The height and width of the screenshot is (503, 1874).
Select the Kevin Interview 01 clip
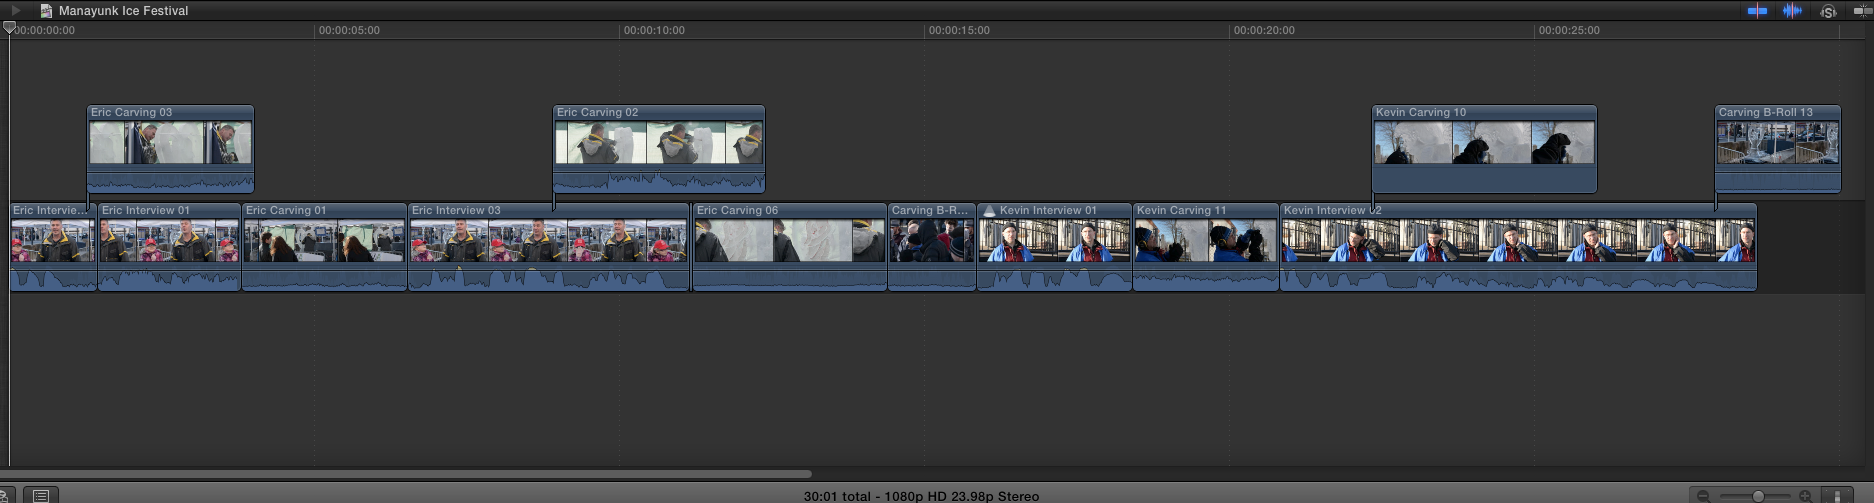click(x=1055, y=246)
